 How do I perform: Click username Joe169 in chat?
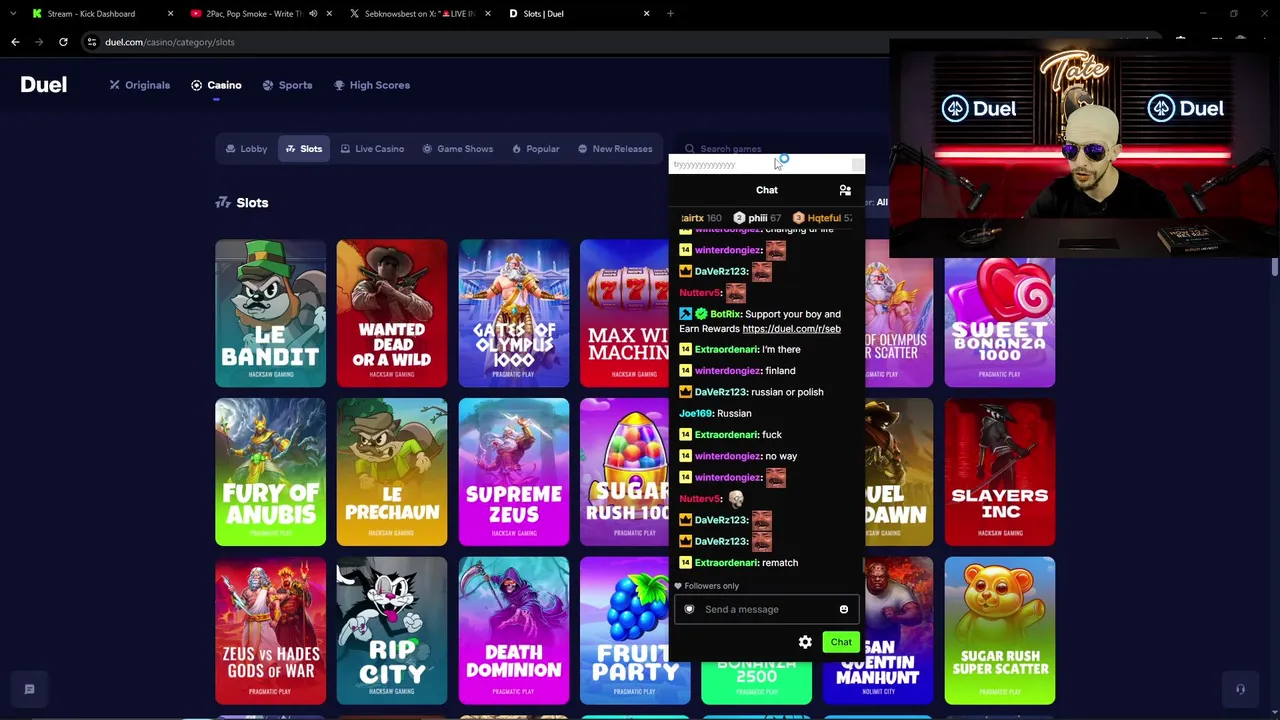tap(696, 413)
